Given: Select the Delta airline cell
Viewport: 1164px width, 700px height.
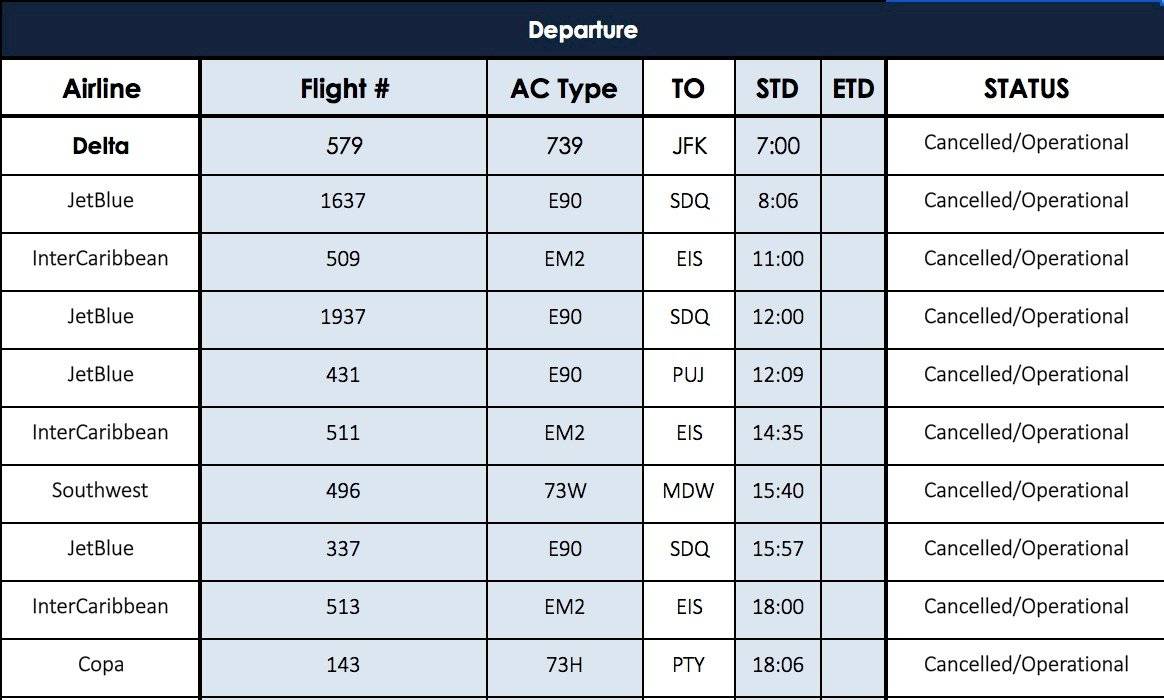Looking at the screenshot, I should point(100,145).
